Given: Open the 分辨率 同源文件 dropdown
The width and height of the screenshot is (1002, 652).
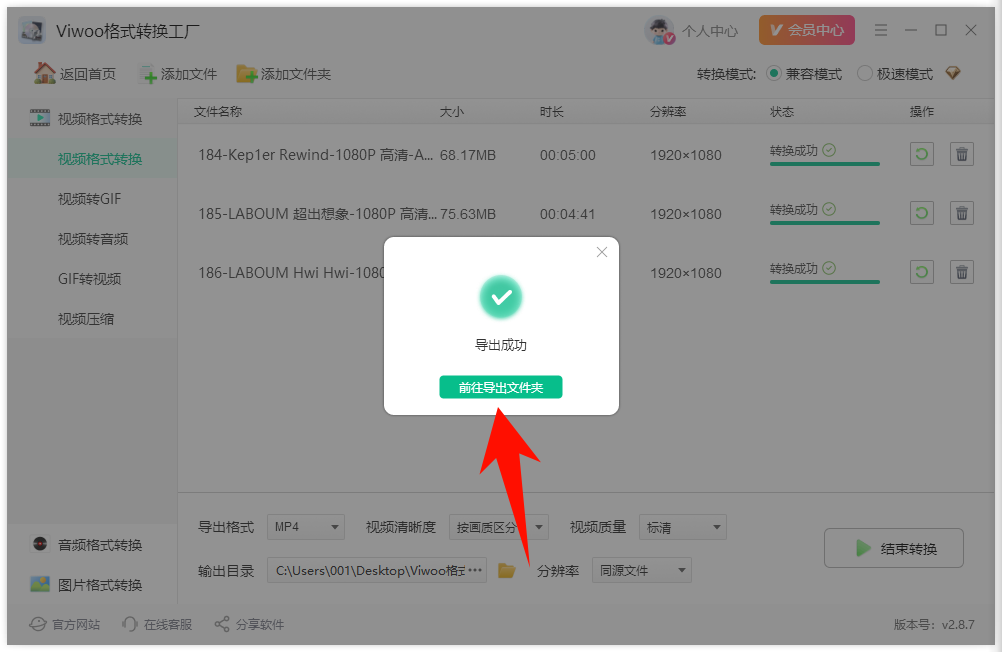Looking at the screenshot, I should (x=642, y=570).
